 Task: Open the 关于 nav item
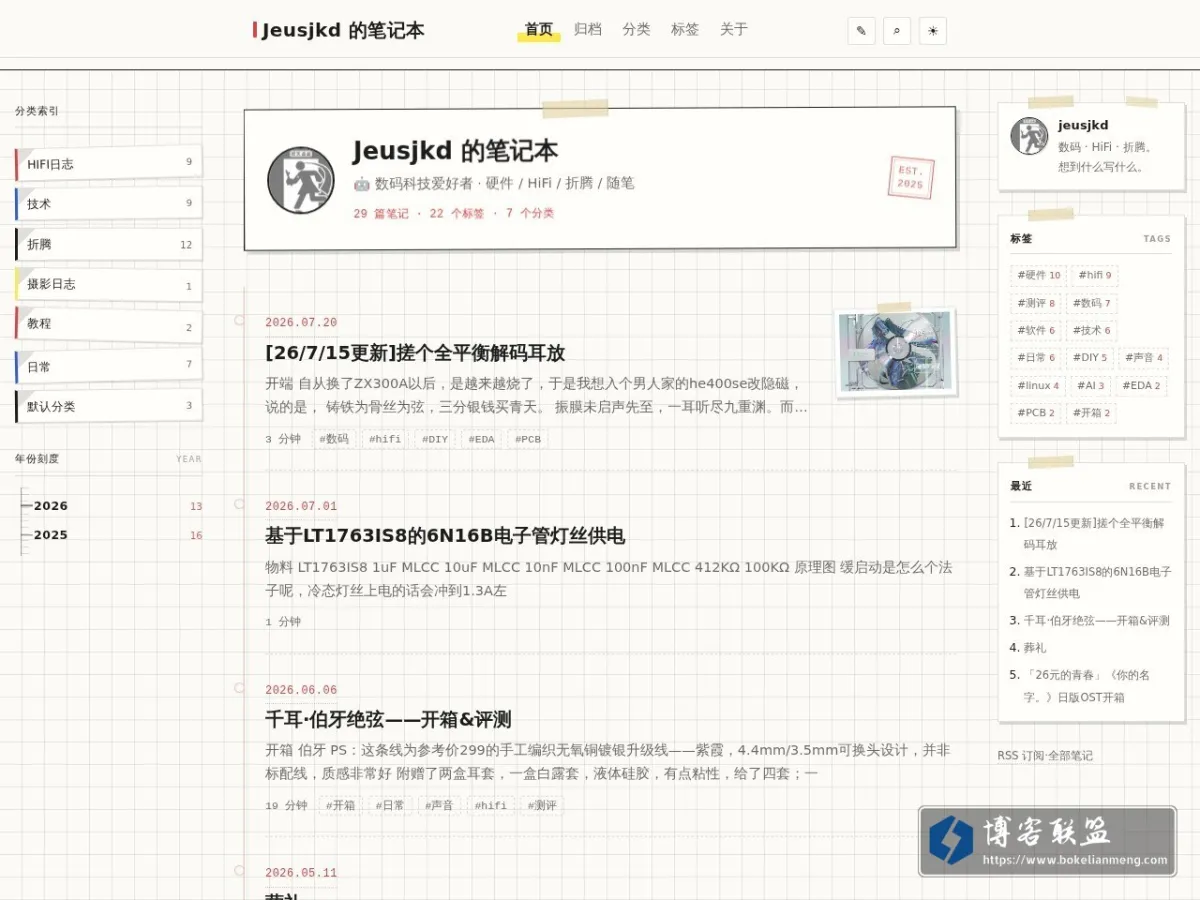click(x=734, y=30)
